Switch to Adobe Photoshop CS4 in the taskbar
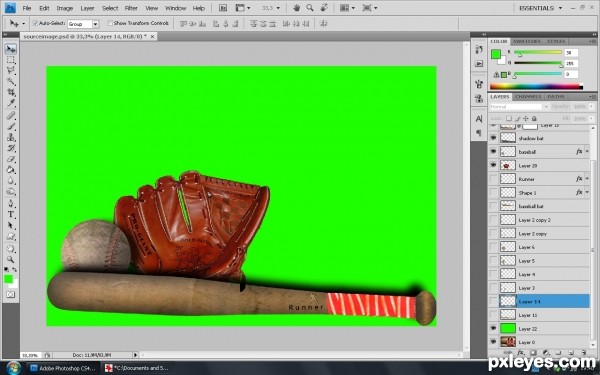Screen dimensions: 600x375 click(64, 368)
